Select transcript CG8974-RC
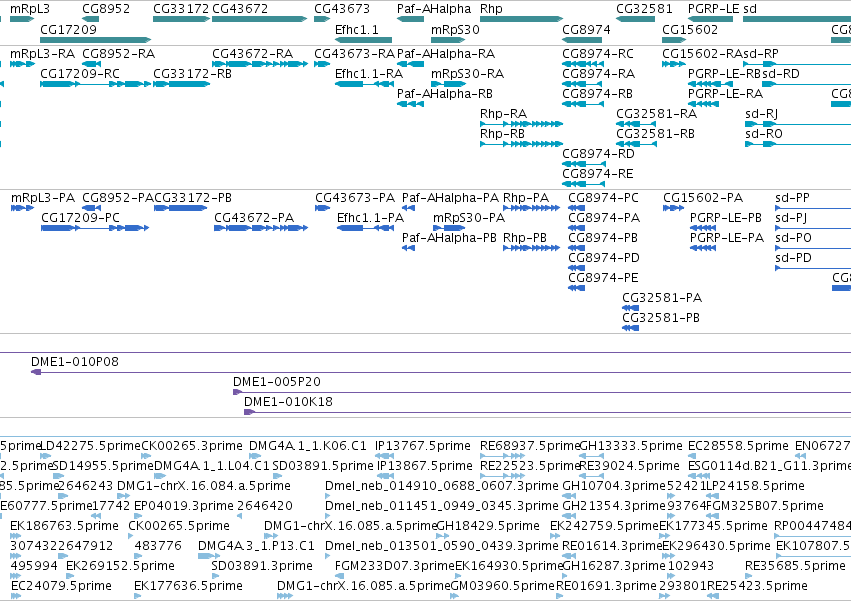 598,54
